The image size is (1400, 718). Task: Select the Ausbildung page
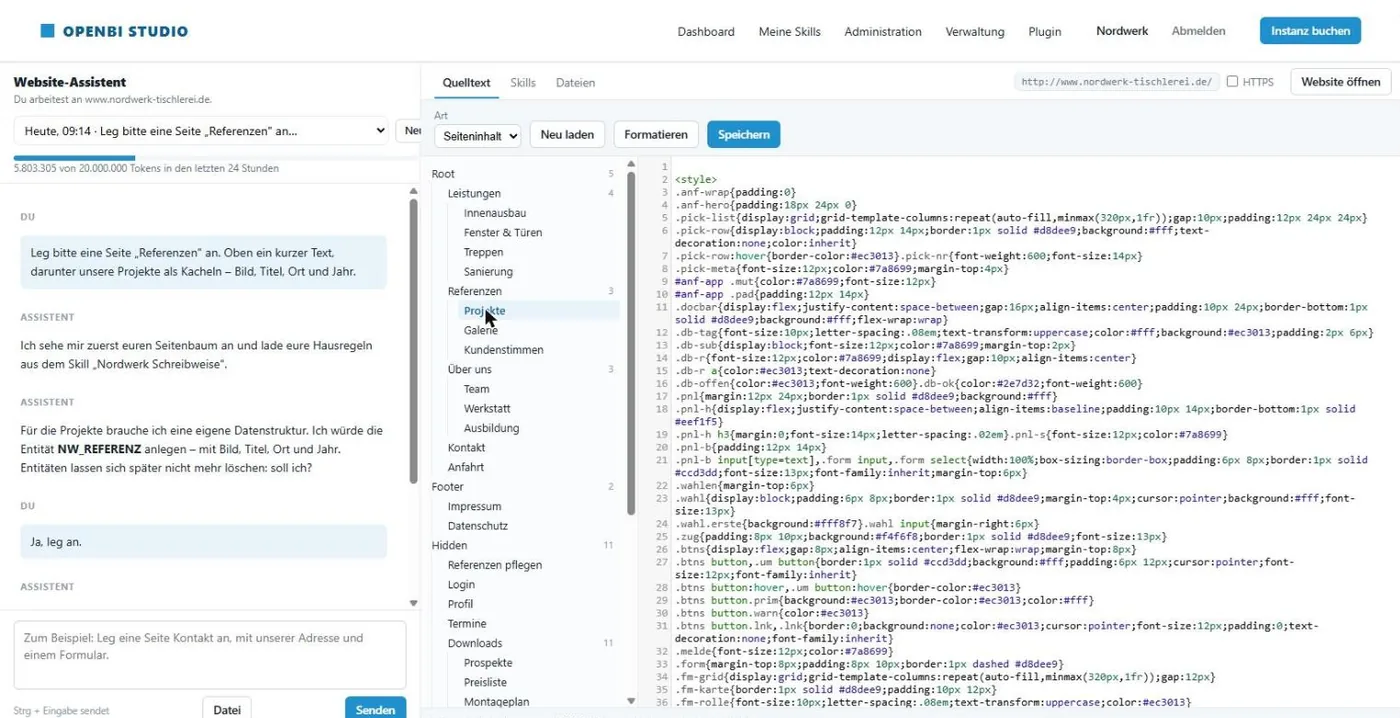tap(491, 428)
